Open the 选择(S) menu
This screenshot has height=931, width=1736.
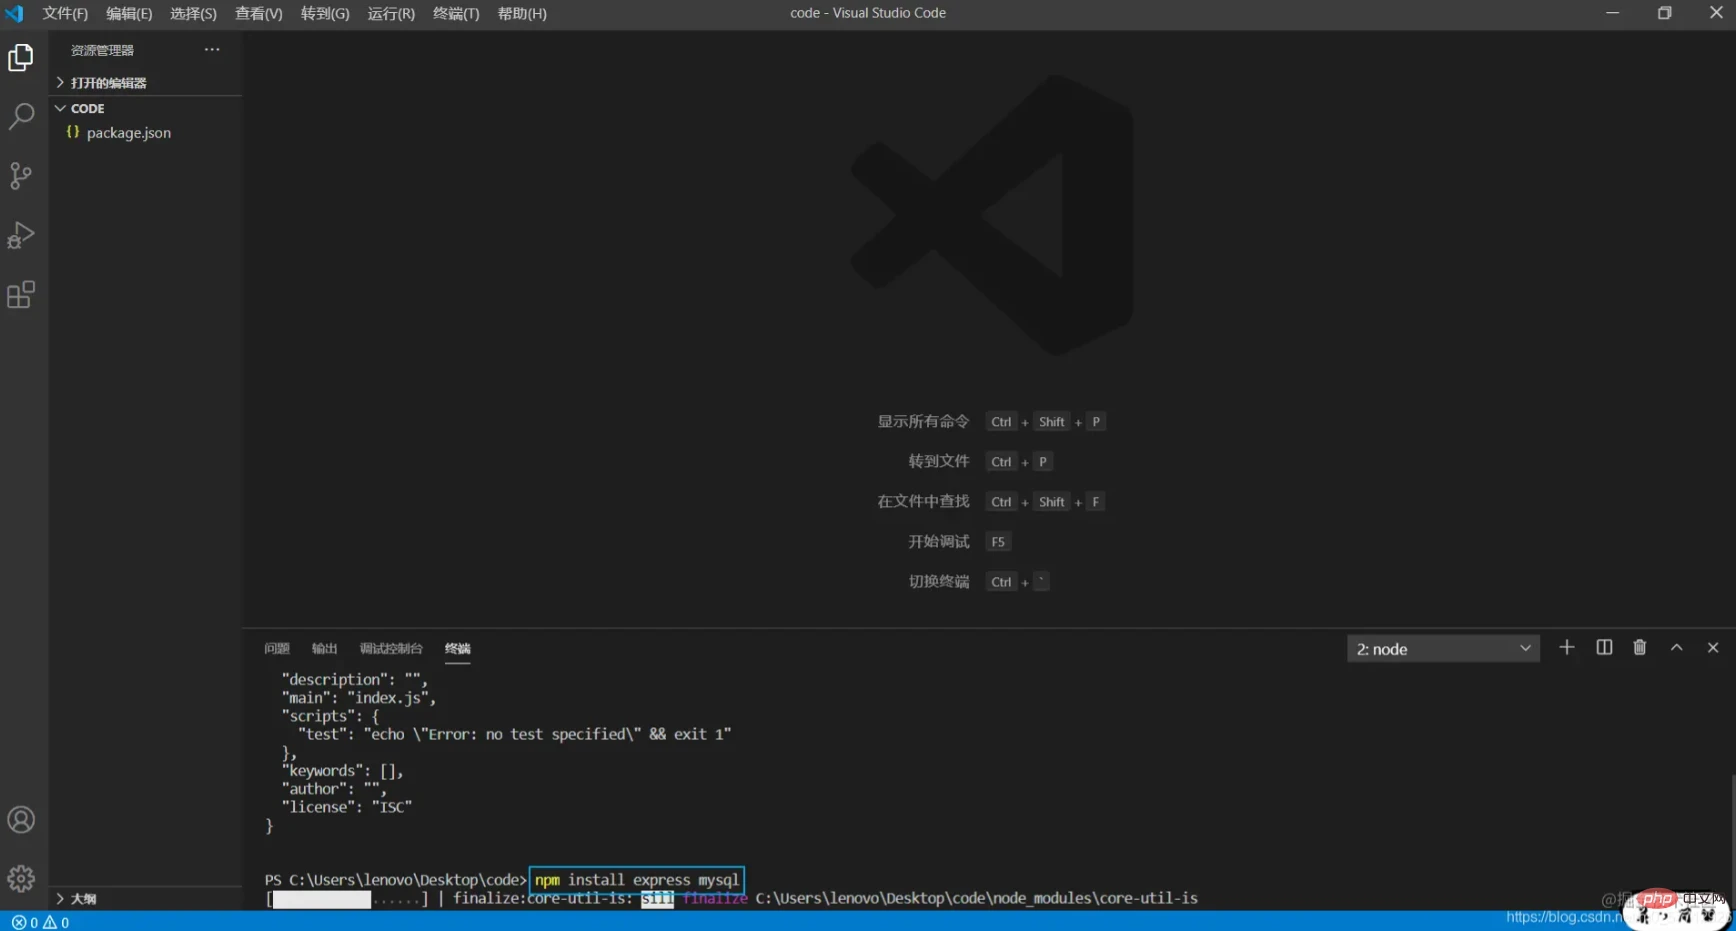click(x=193, y=14)
